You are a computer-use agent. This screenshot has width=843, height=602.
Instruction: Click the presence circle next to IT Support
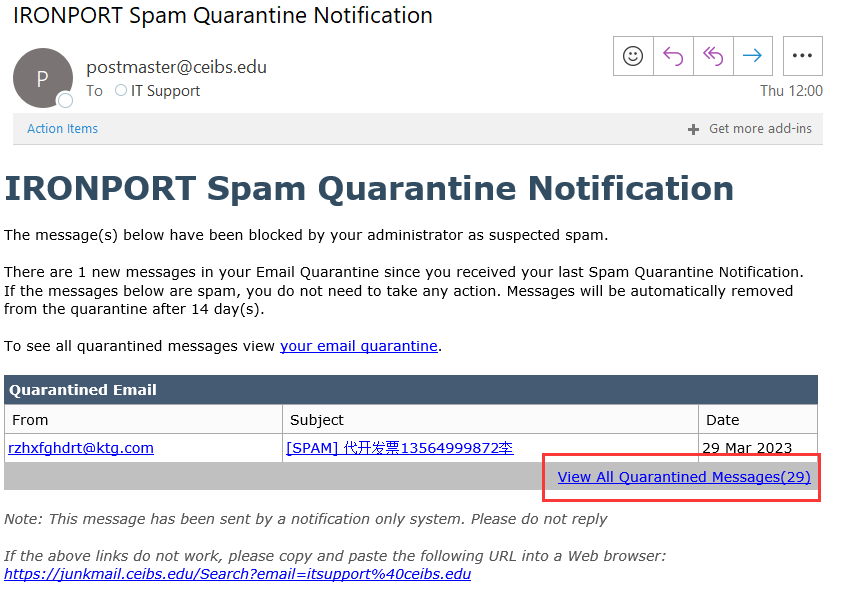click(121, 90)
